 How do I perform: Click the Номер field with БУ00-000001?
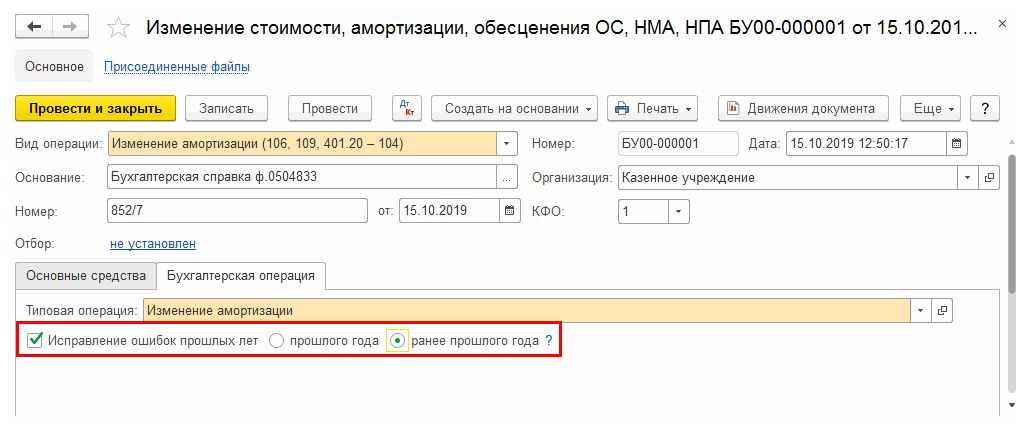click(x=678, y=143)
